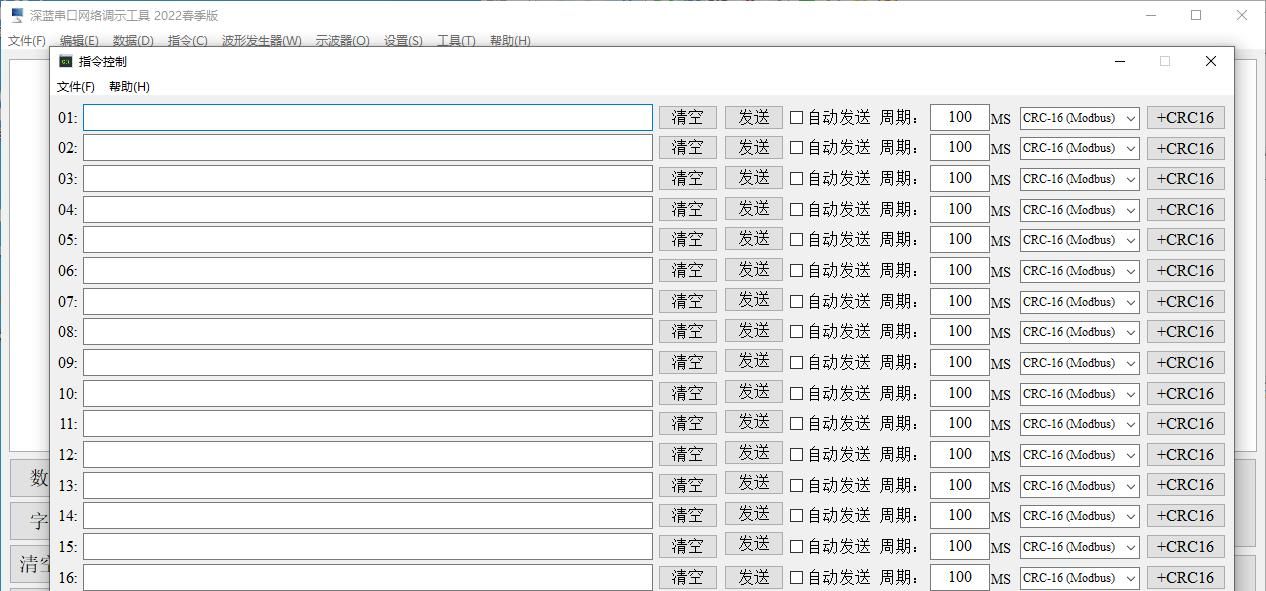Enable 自动发送 for command row 05

click(795, 239)
